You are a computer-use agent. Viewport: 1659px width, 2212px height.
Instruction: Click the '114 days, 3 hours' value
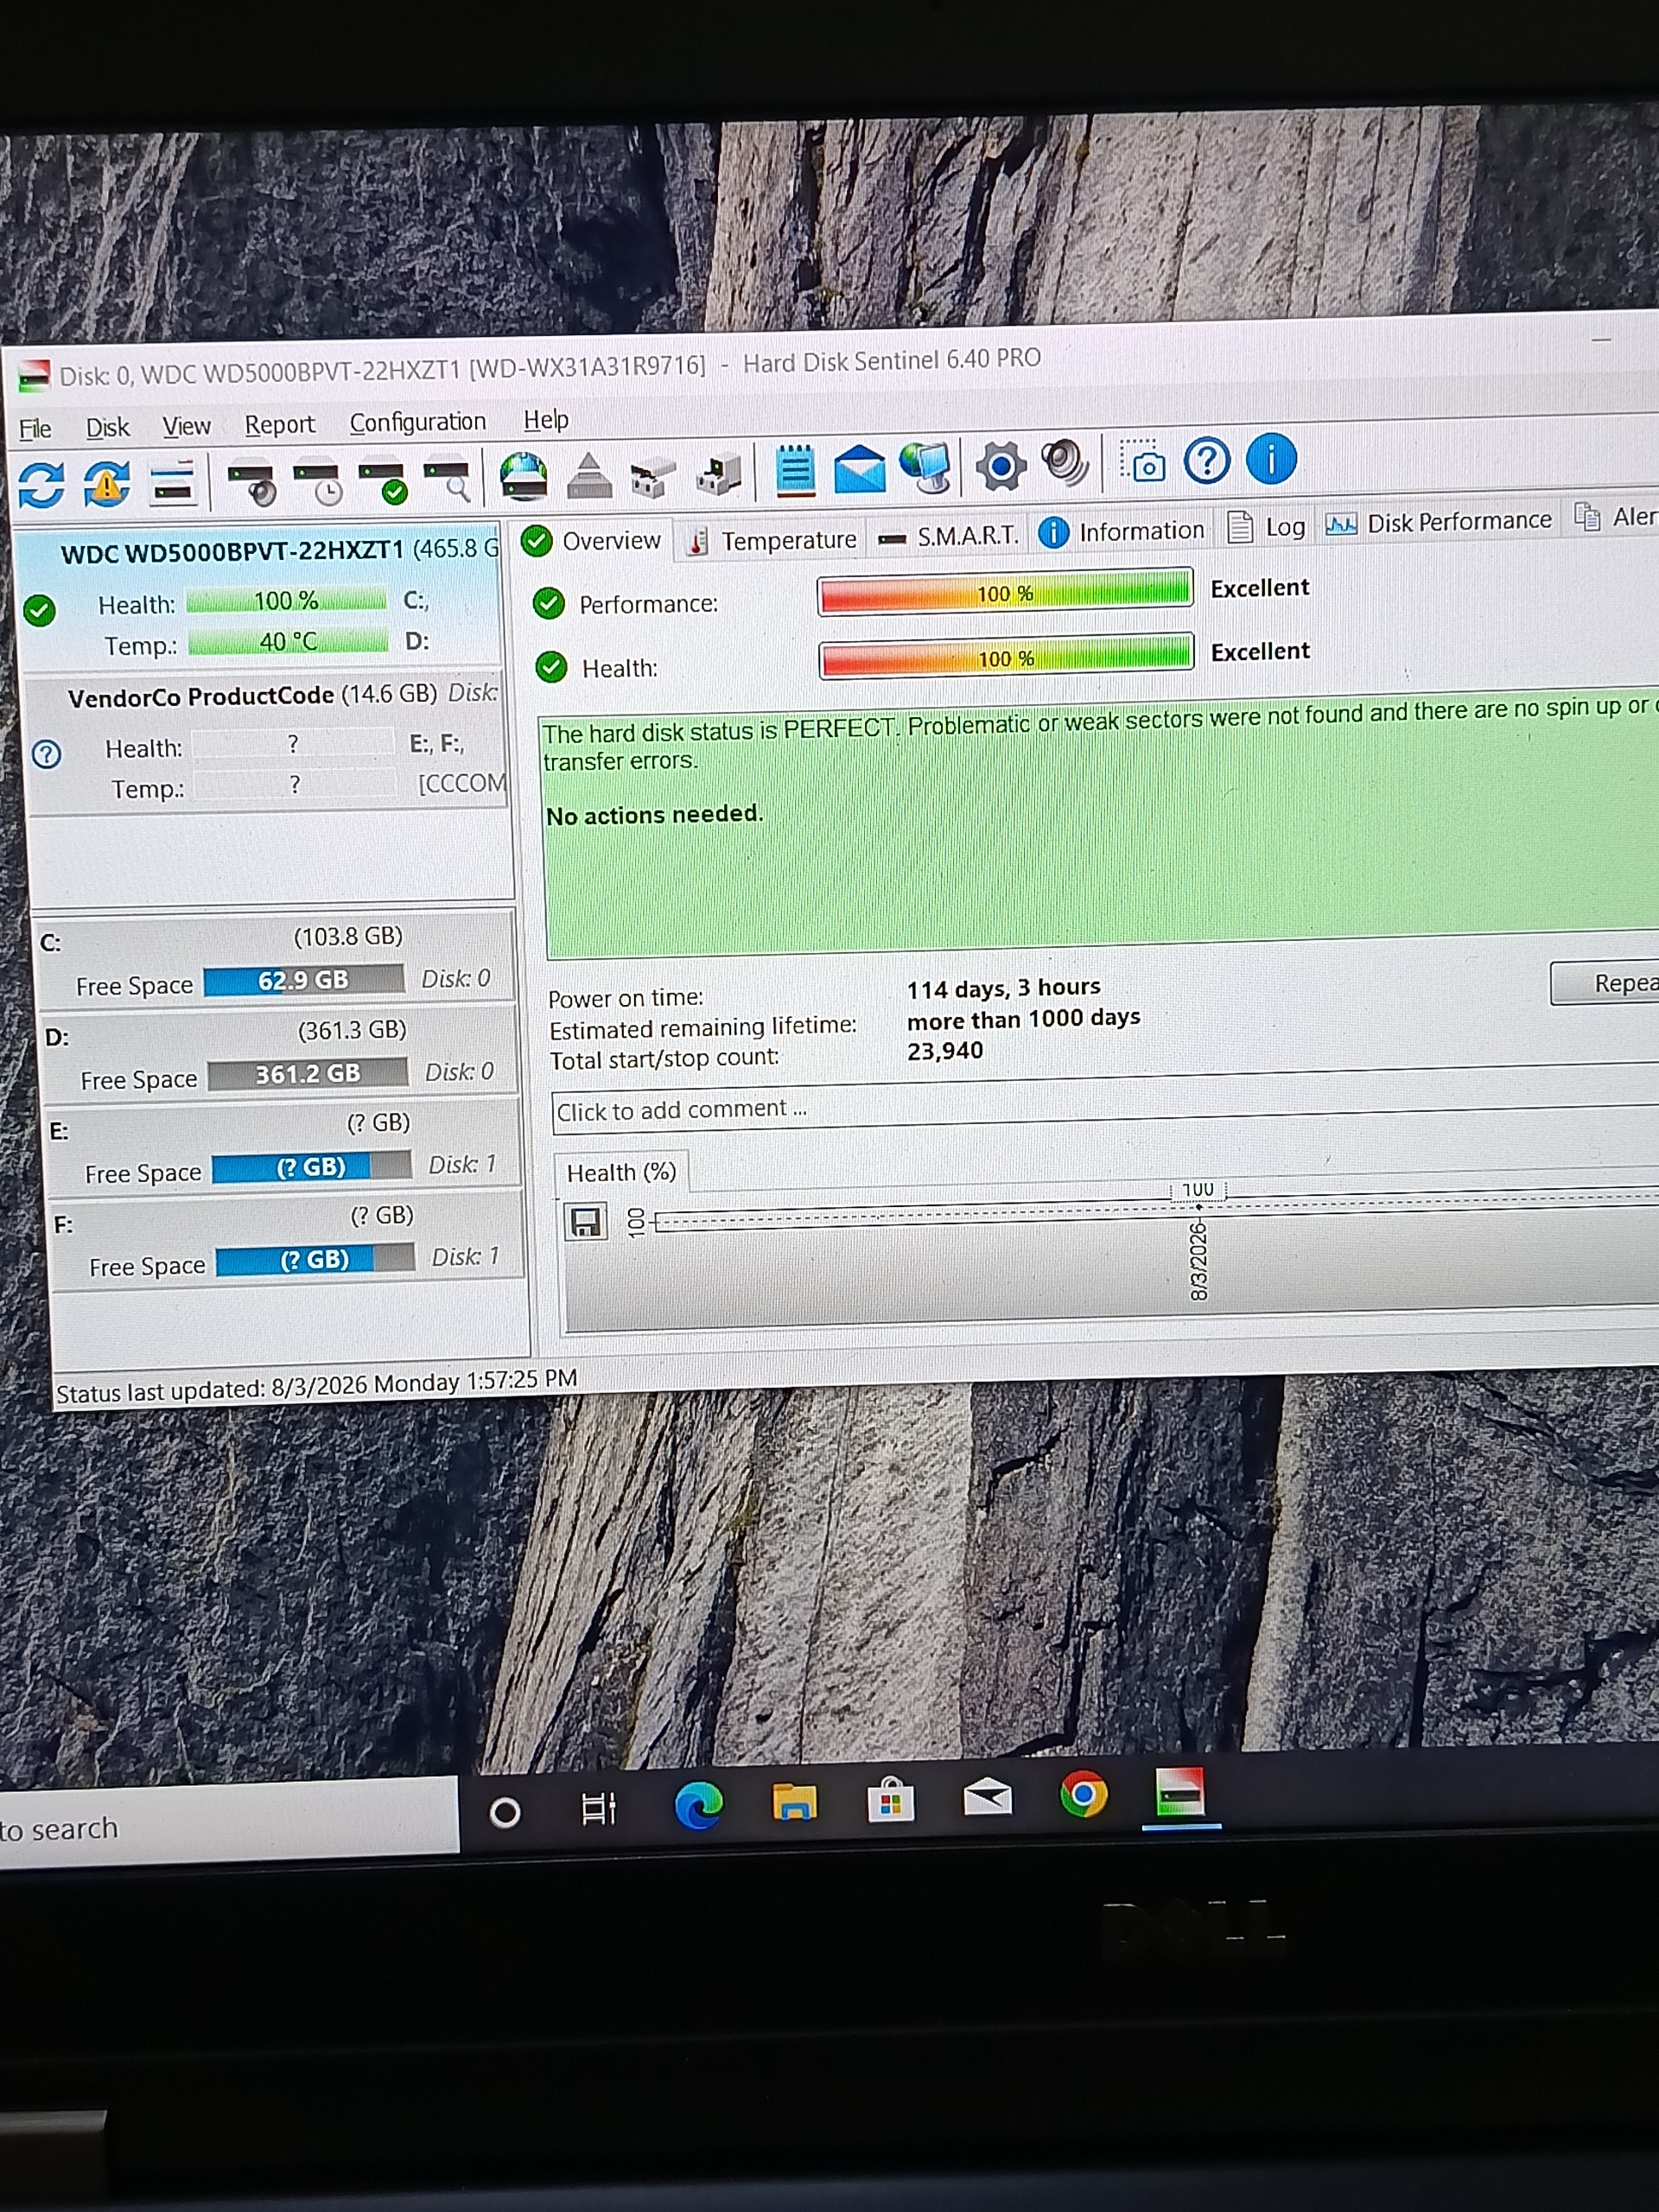tap(1004, 988)
